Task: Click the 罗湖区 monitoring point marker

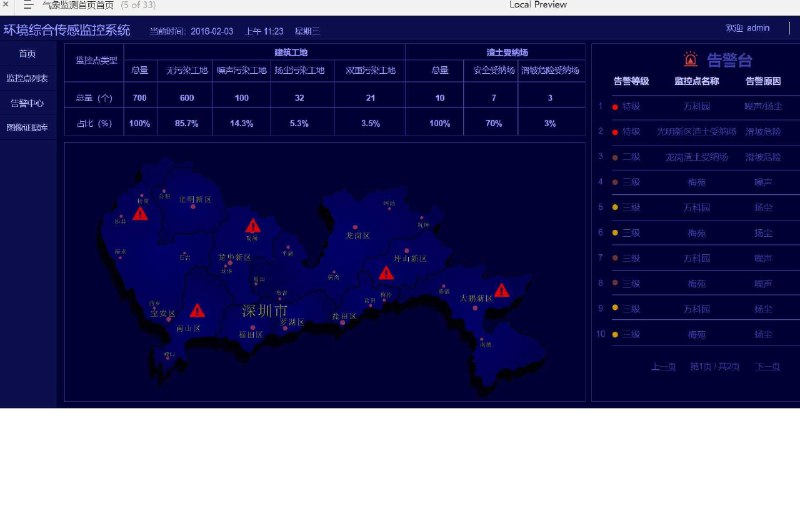Action: 285,328
